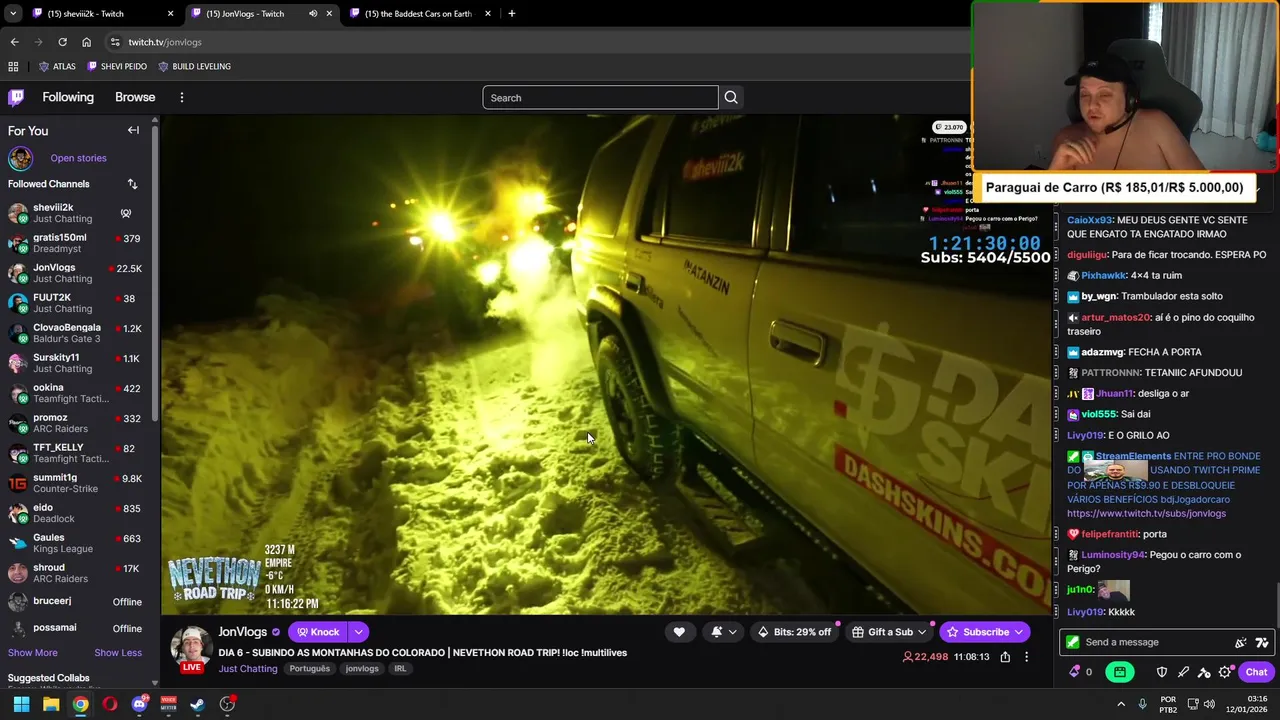This screenshot has height=720, width=1280.
Task: Open the browser apps grid icon
Action: pos(13,66)
